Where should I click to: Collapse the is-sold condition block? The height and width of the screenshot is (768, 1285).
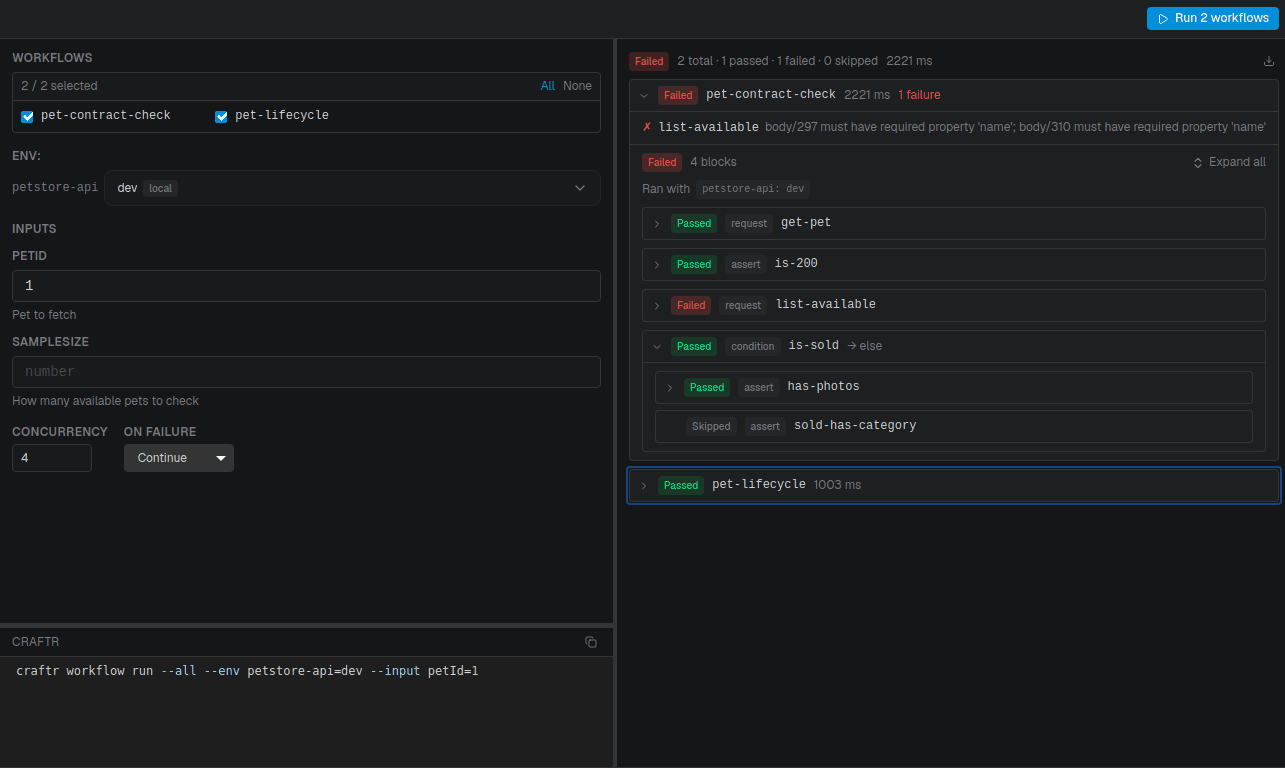coord(657,347)
